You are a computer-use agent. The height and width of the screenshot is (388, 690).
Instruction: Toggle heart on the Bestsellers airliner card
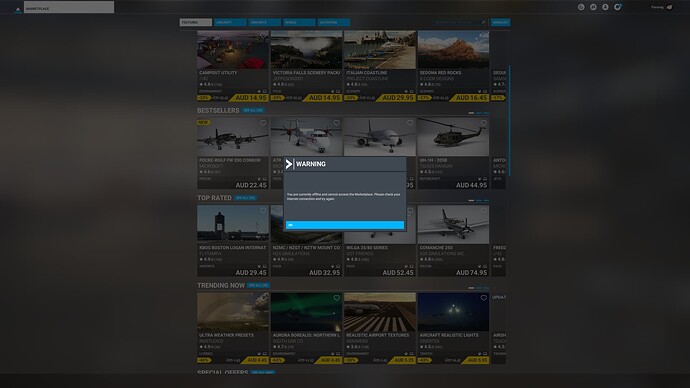coord(410,123)
